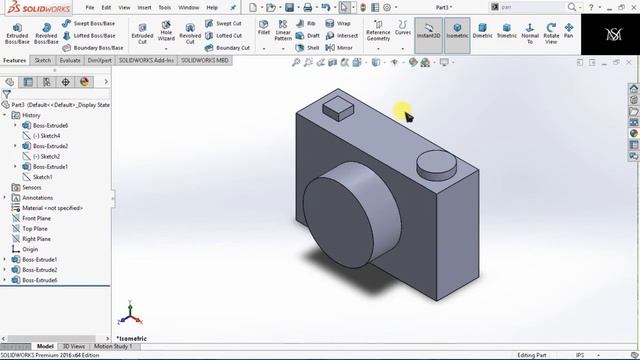640x360 pixels.
Task: Select the Boundary Cut tool
Action: tap(227, 48)
